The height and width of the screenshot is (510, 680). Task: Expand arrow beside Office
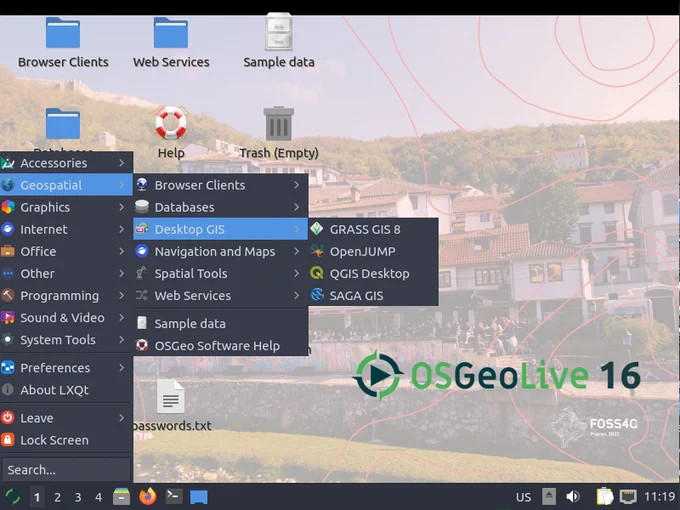click(122, 251)
